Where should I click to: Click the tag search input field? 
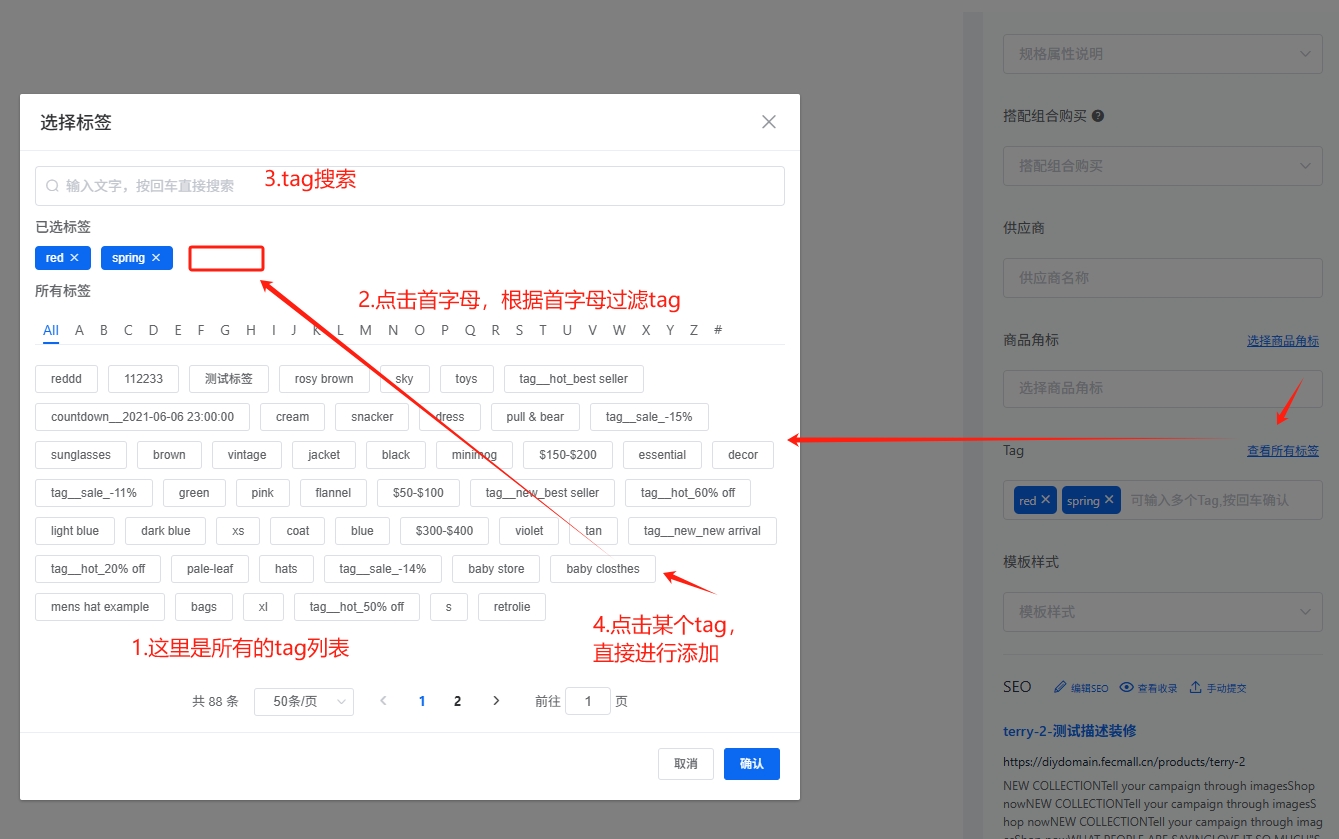coord(410,186)
